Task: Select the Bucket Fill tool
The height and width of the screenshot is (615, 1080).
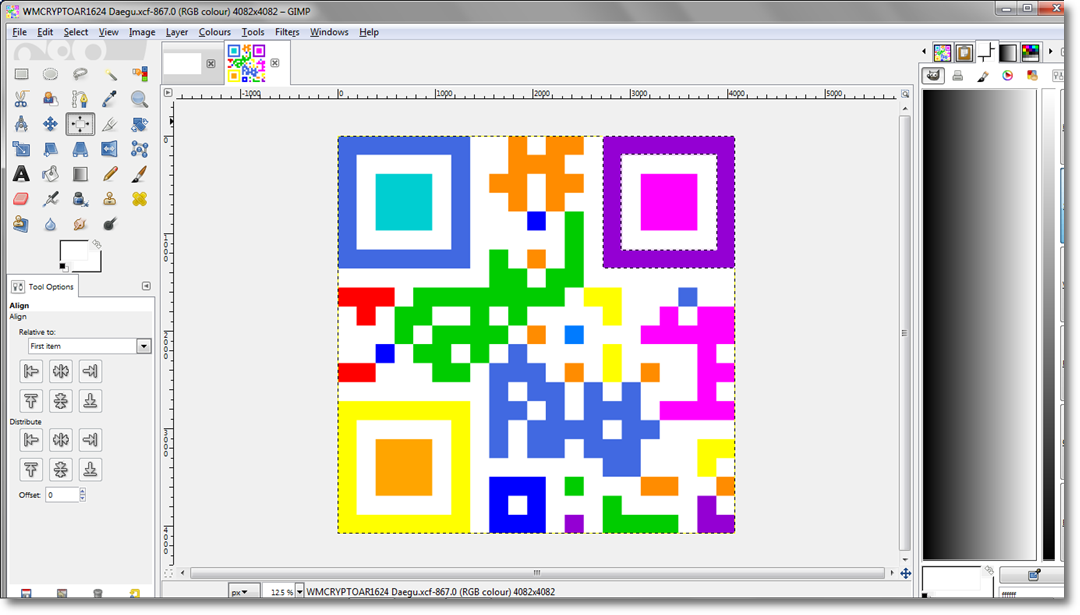Action: 50,174
